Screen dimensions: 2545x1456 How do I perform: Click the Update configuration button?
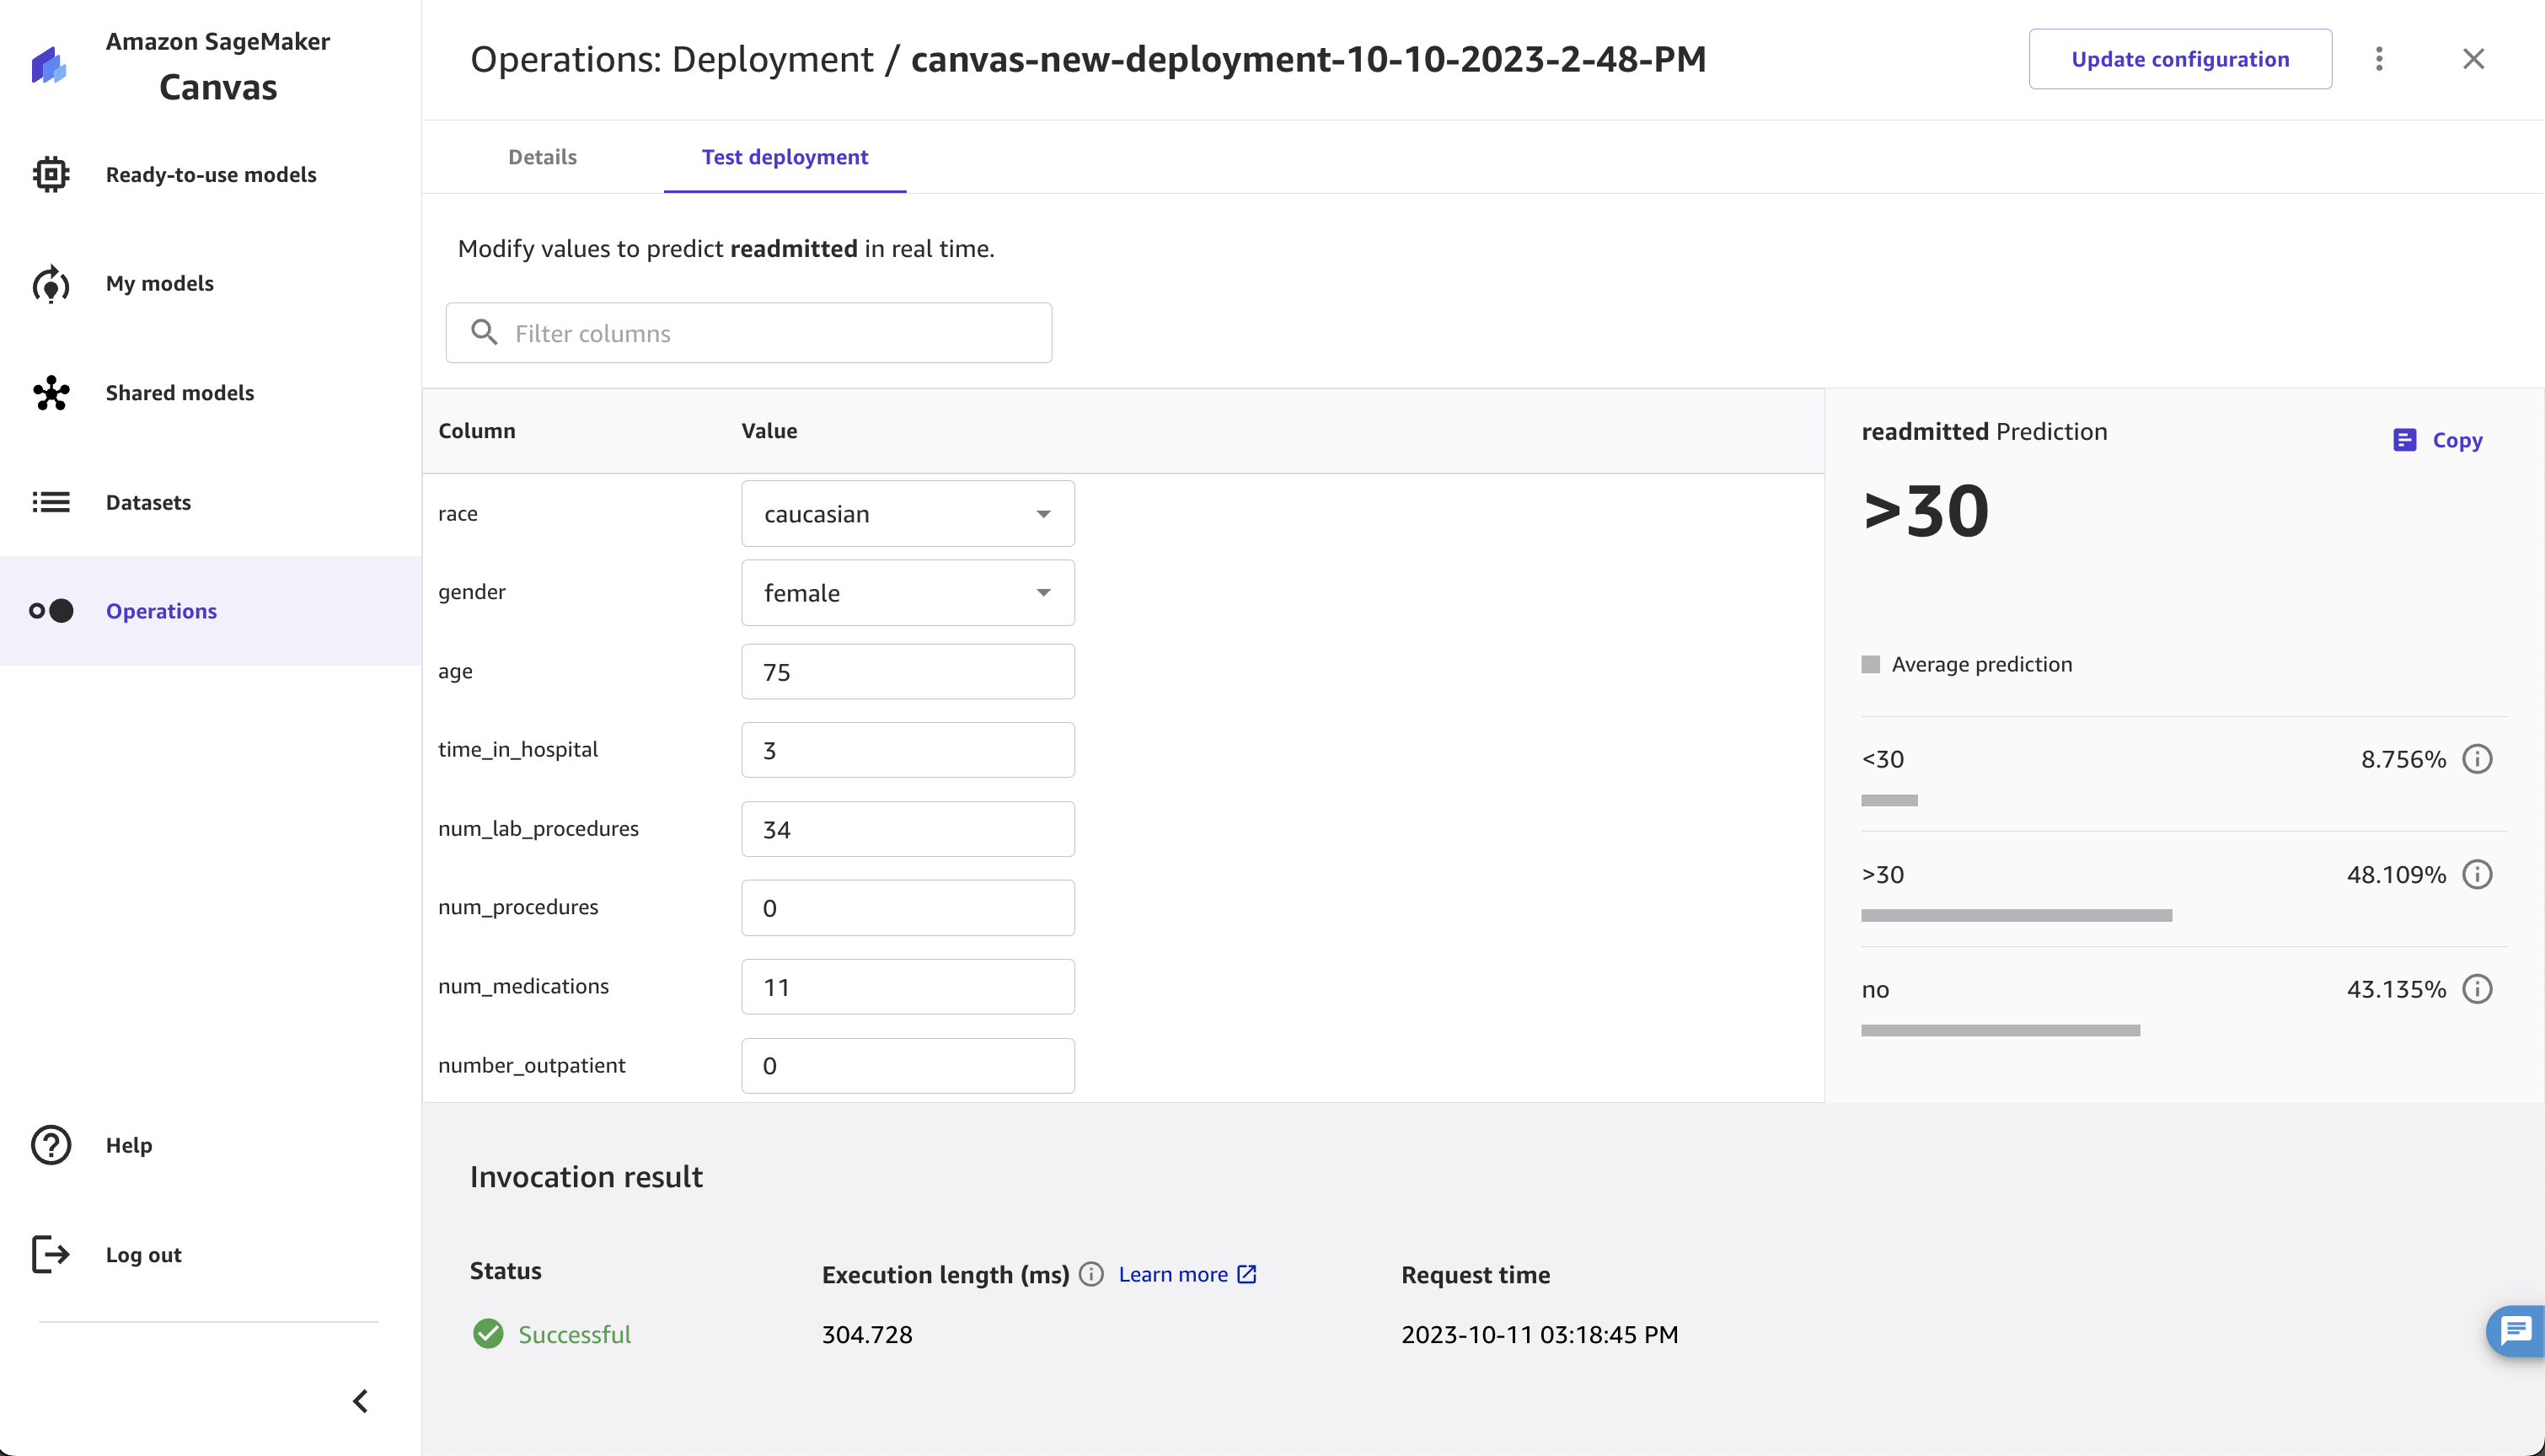(2179, 57)
